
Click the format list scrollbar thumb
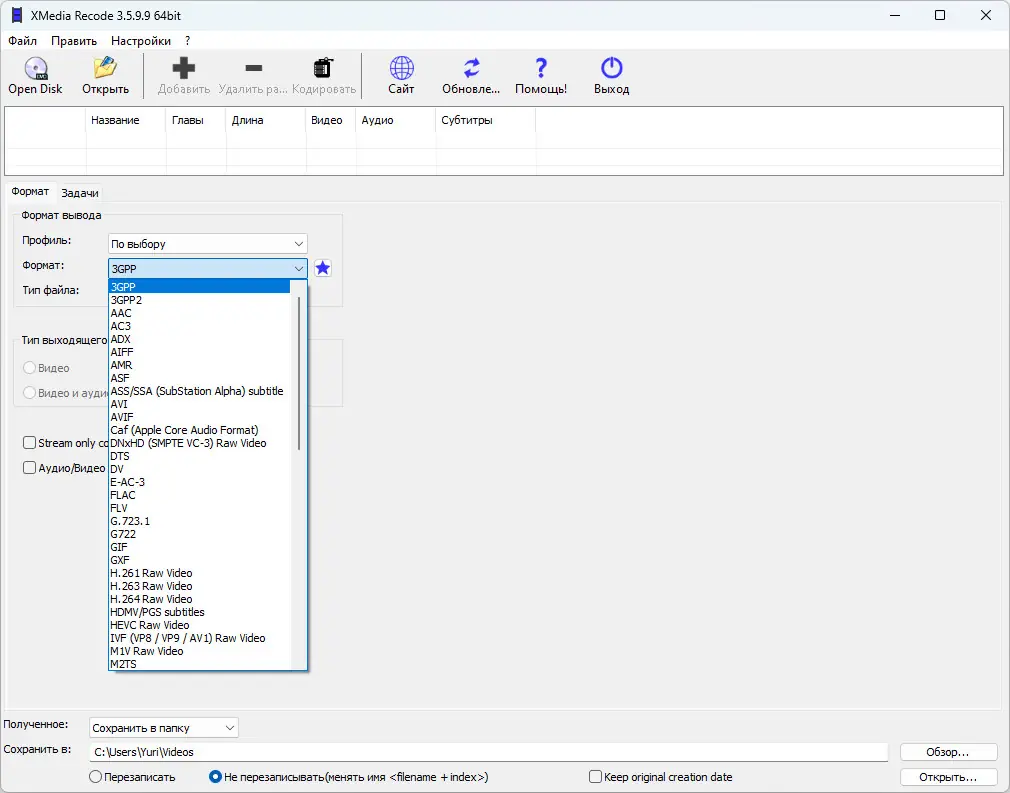[x=299, y=372]
